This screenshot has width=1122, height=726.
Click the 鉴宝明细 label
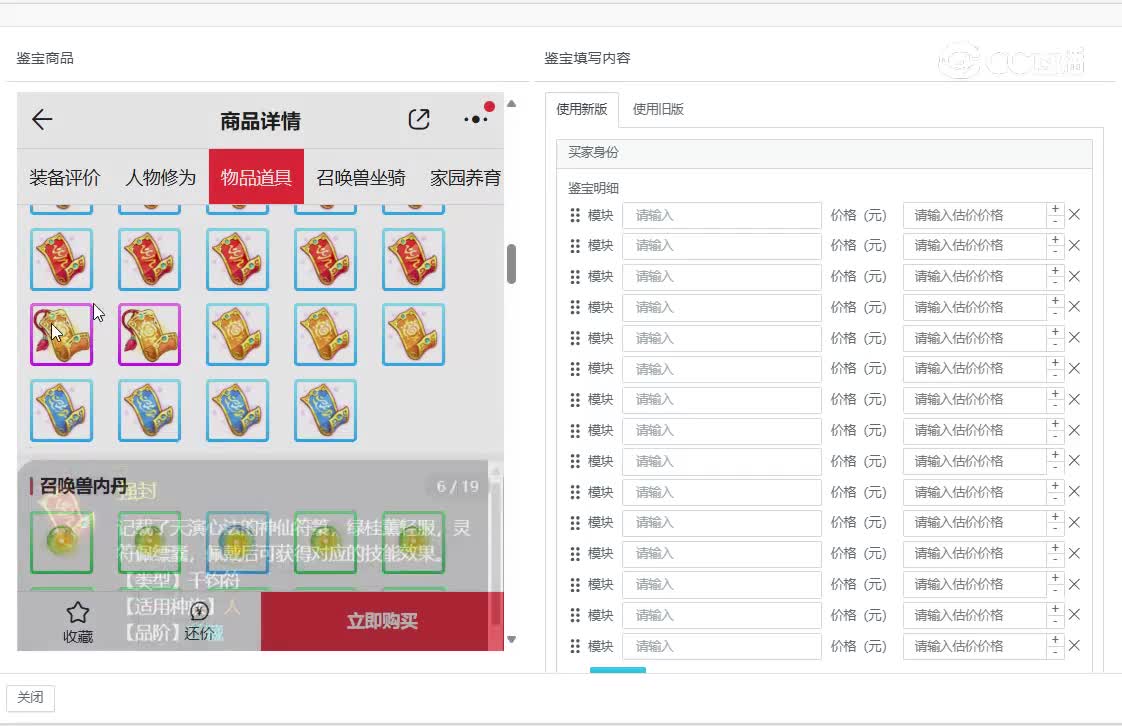(593, 188)
